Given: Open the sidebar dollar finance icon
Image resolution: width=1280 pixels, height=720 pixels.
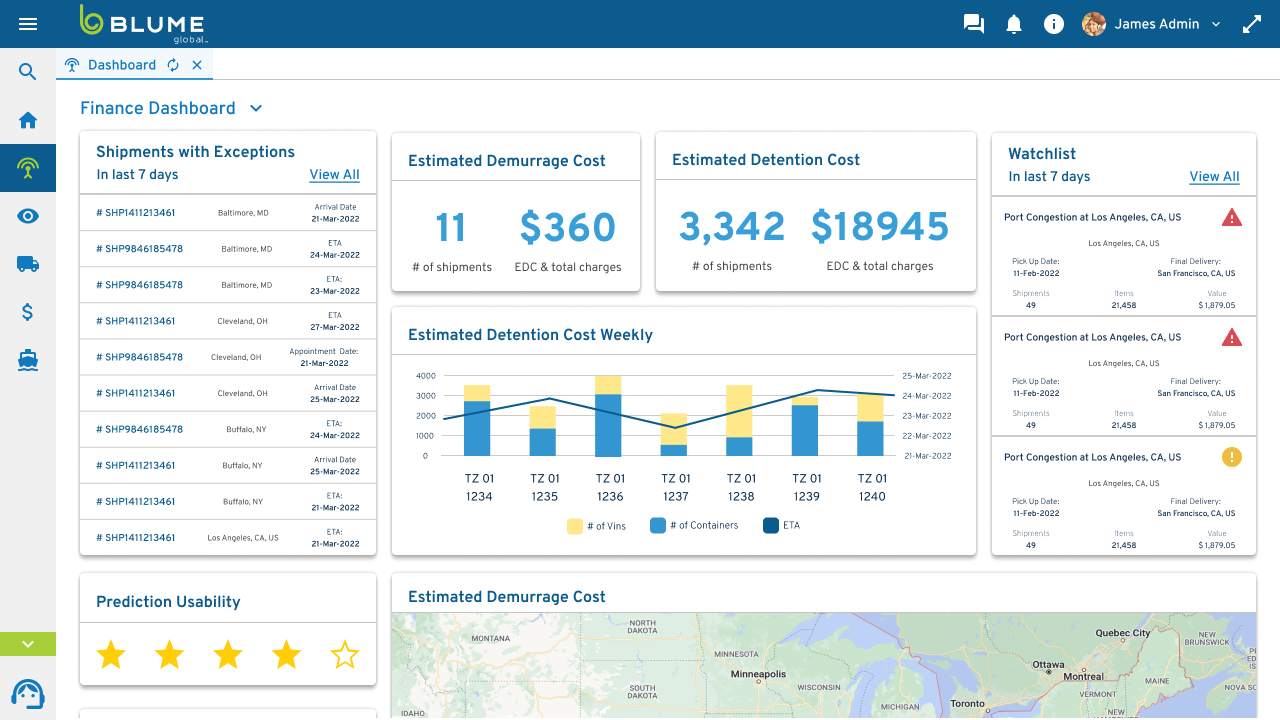Looking at the screenshot, I should pos(28,312).
